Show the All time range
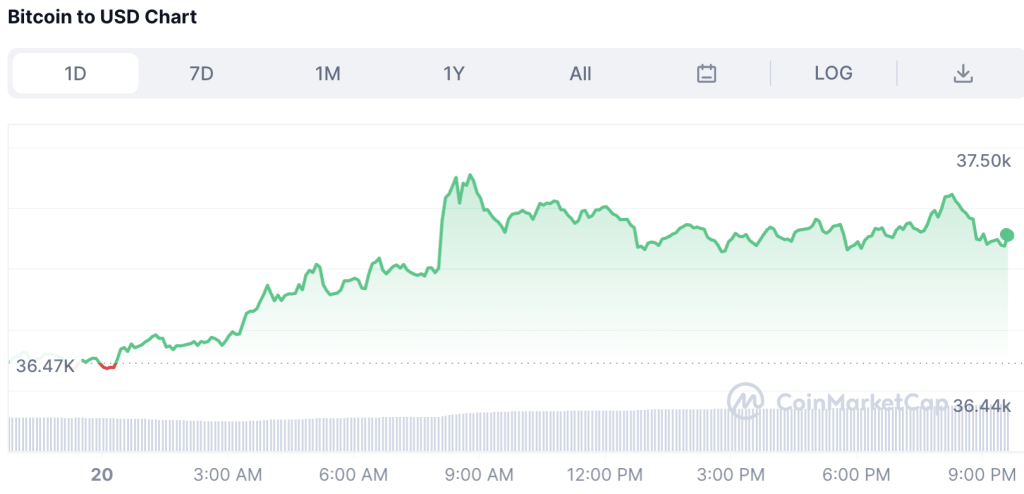 pyautogui.click(x=580, y=73)
